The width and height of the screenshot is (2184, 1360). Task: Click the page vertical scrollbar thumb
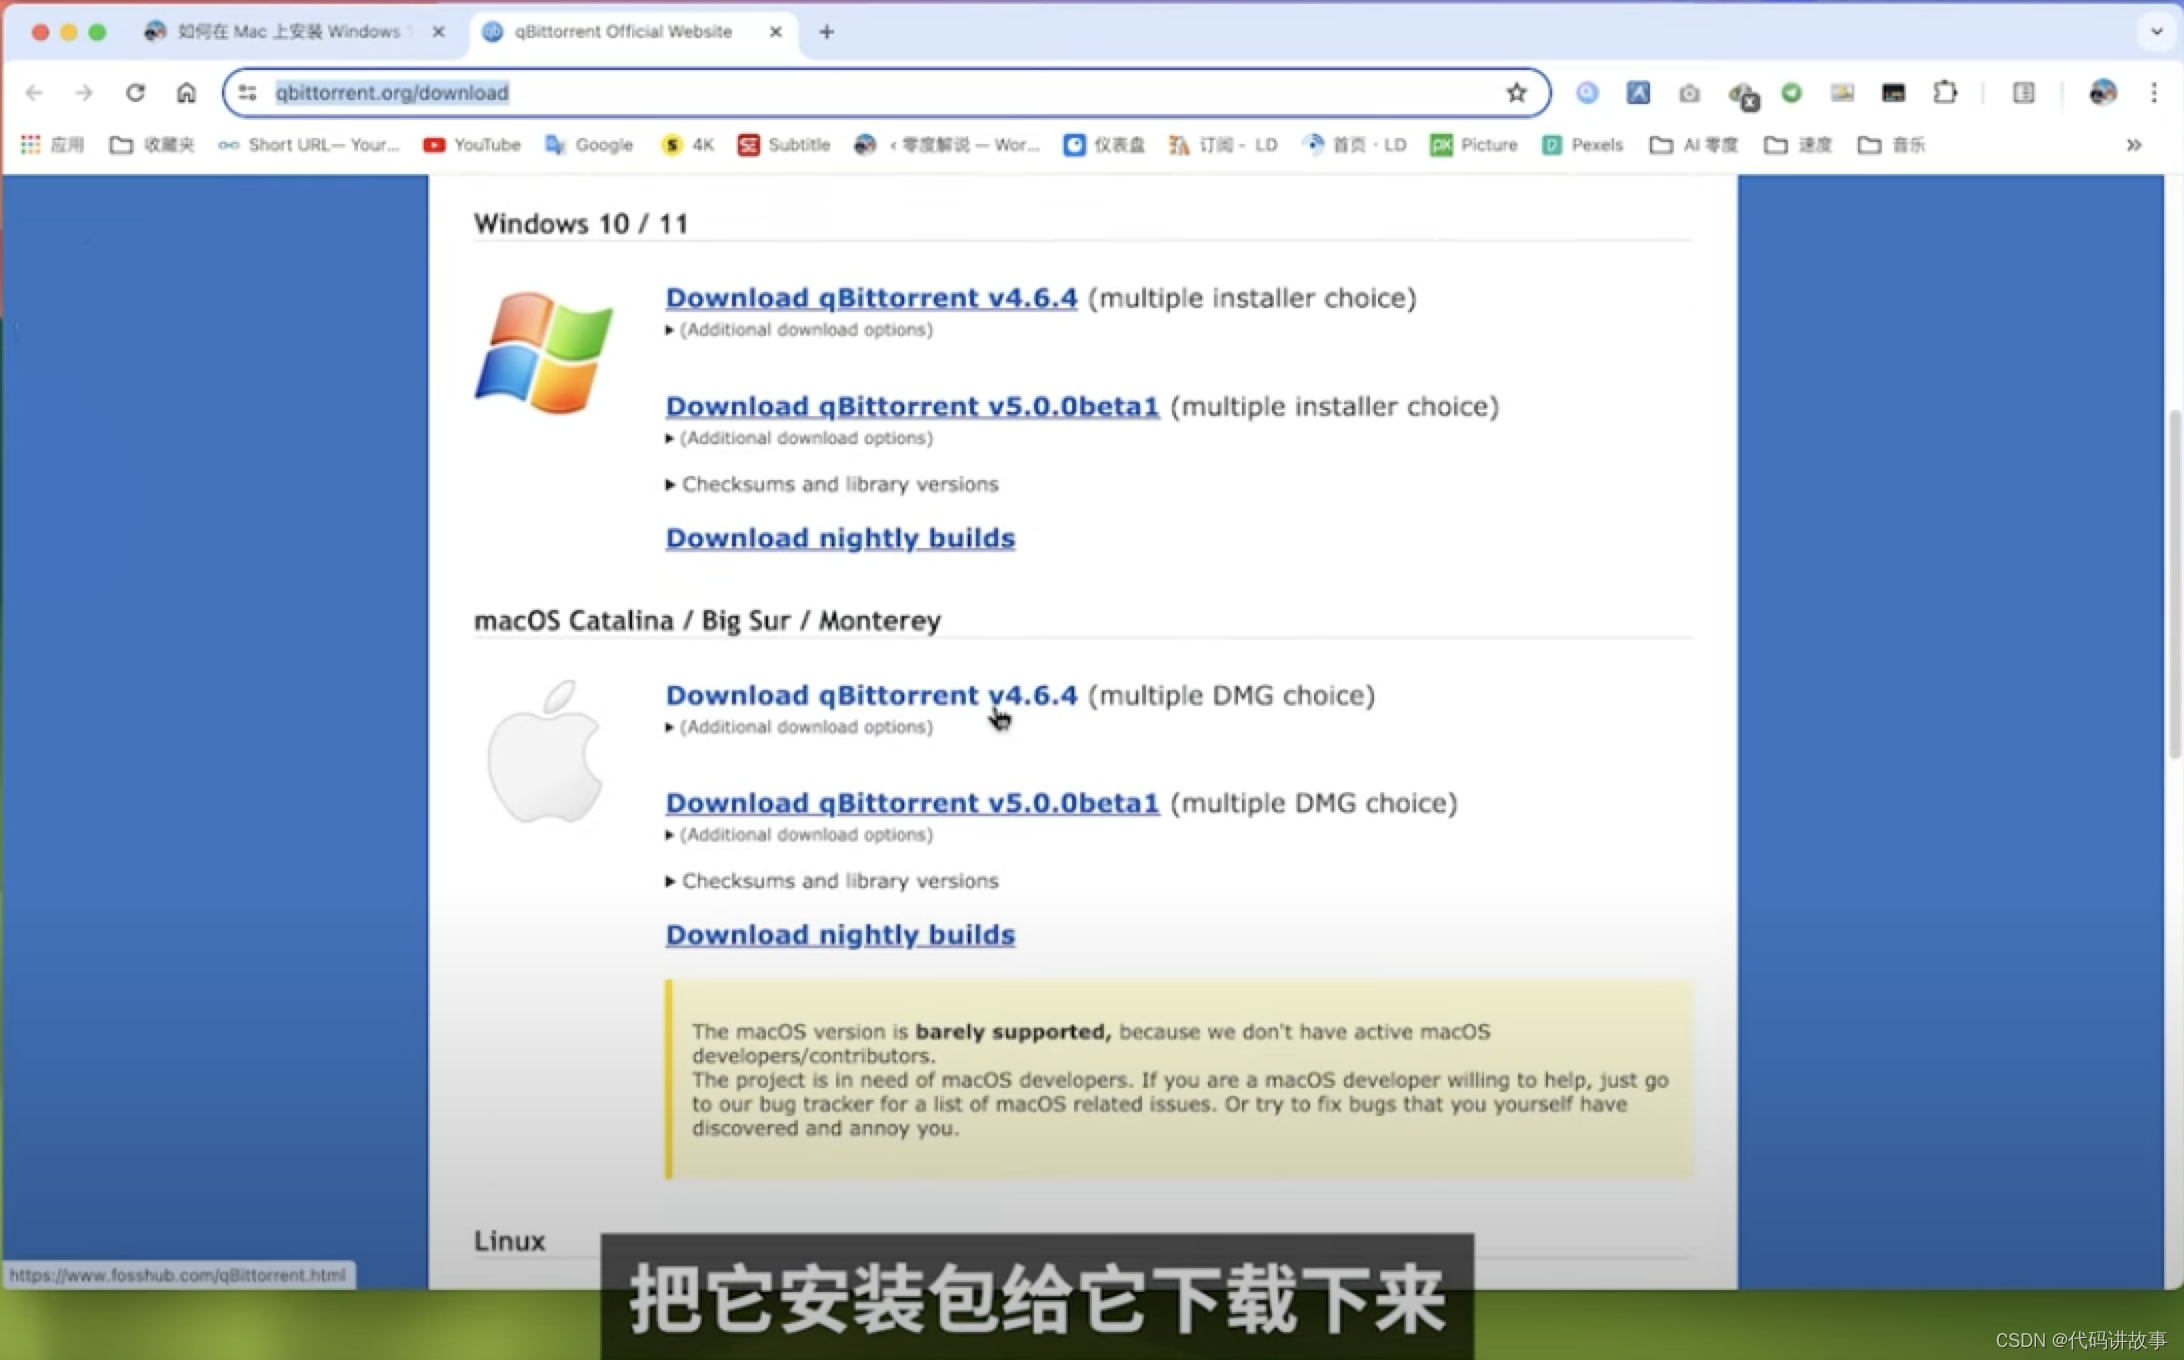(x=2173, y=583)
